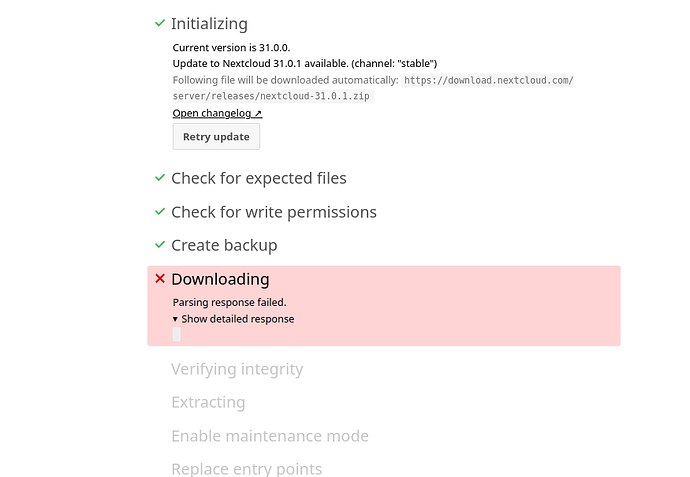
Task: Click the red X icon beside Downloading
Action: coord(160,279)
